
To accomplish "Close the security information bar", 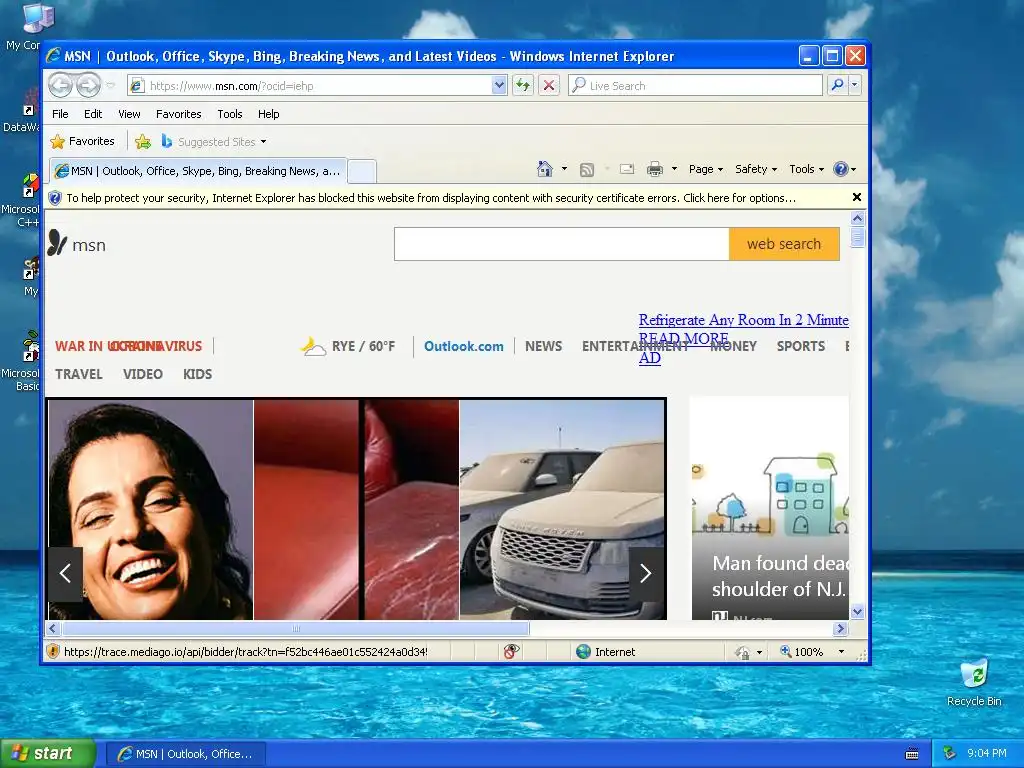I will tap(857, 197).
